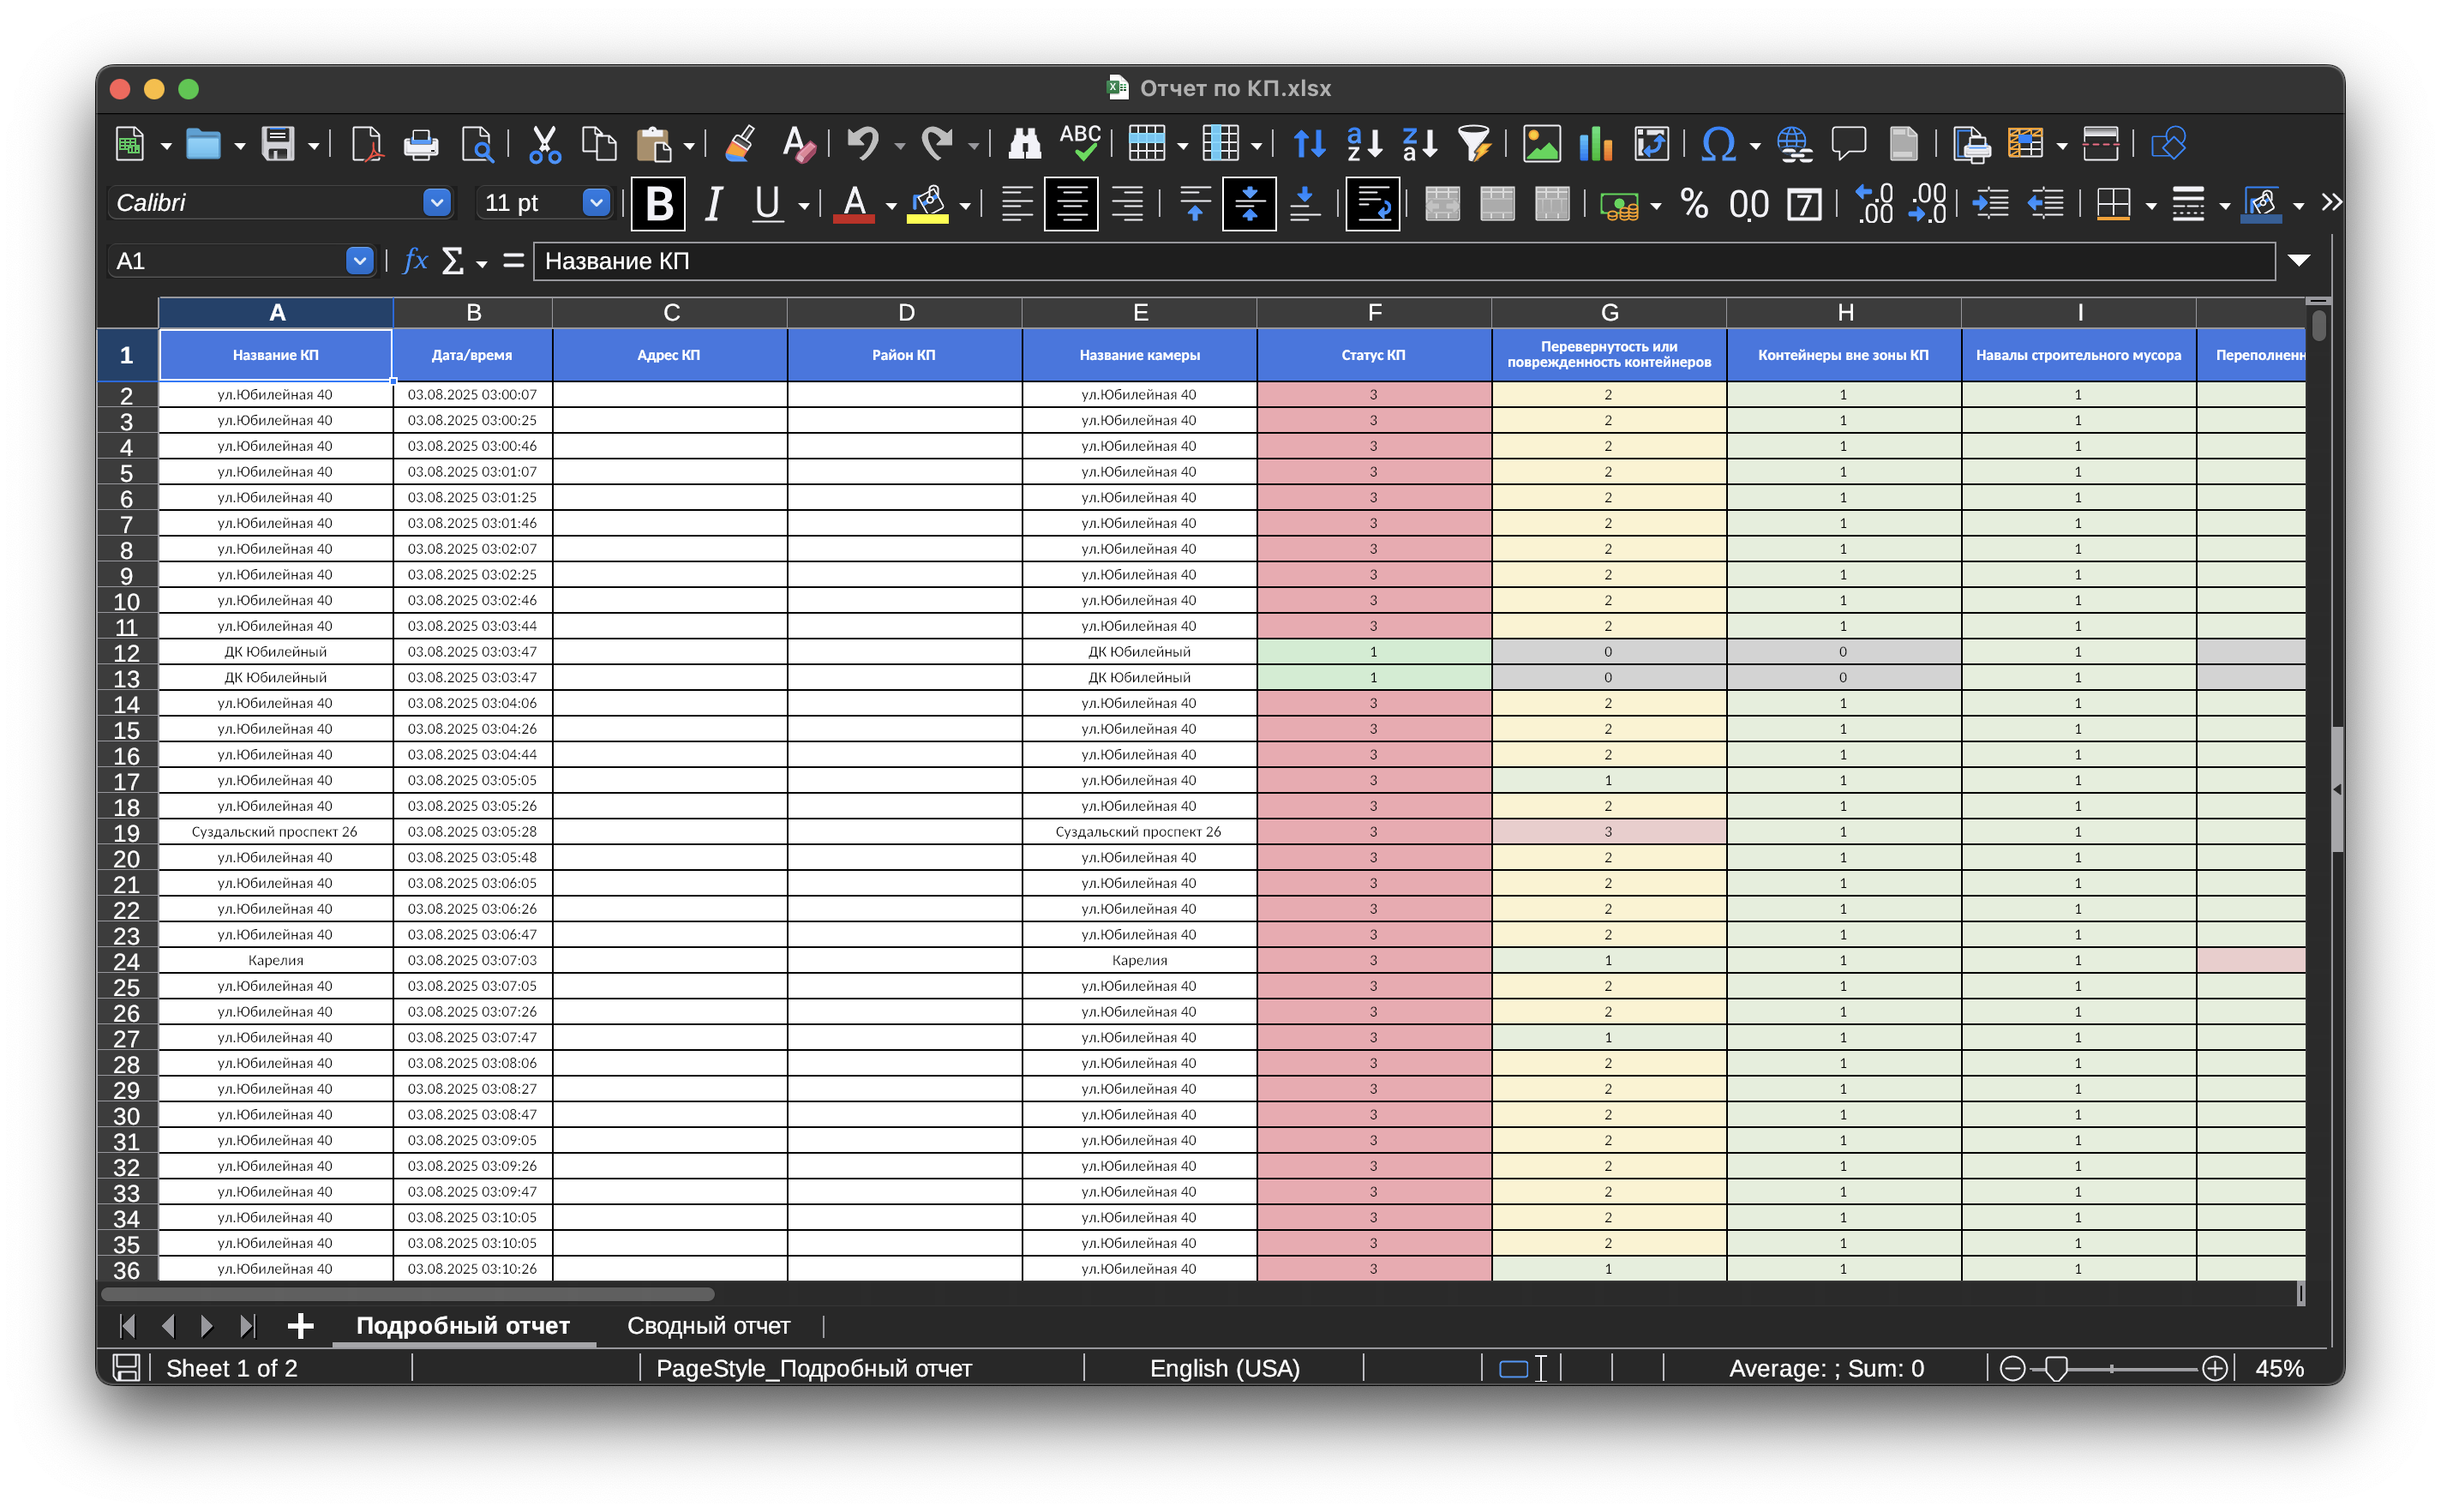The width and height of the screenshot is (2441, 1512).
Task: Click the Clone Formatting paintbrush icon
Action: click(x=740, y=144)
